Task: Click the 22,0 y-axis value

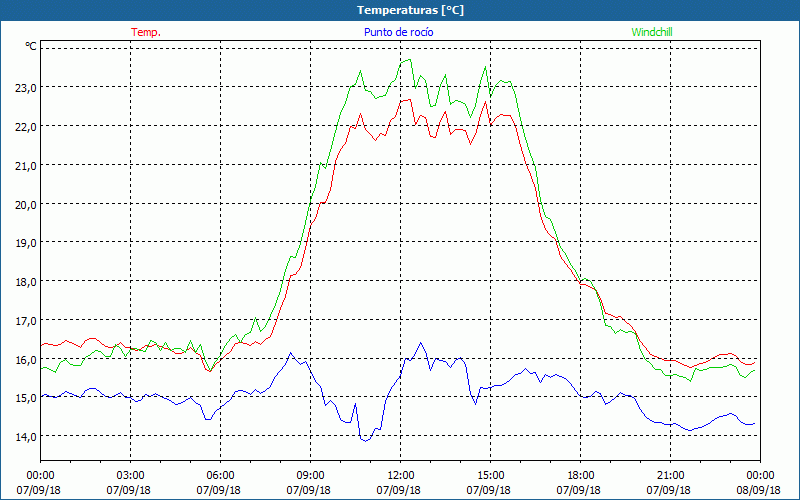Action: (x=25, y=127)
